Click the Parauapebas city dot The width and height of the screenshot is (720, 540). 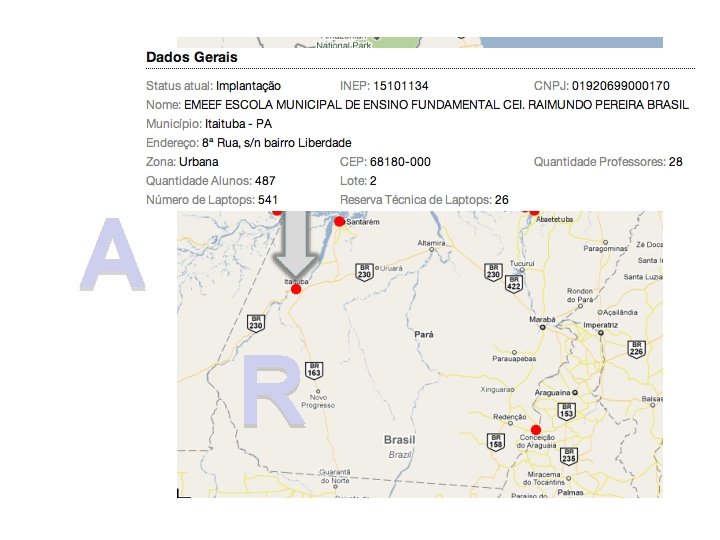514,352
